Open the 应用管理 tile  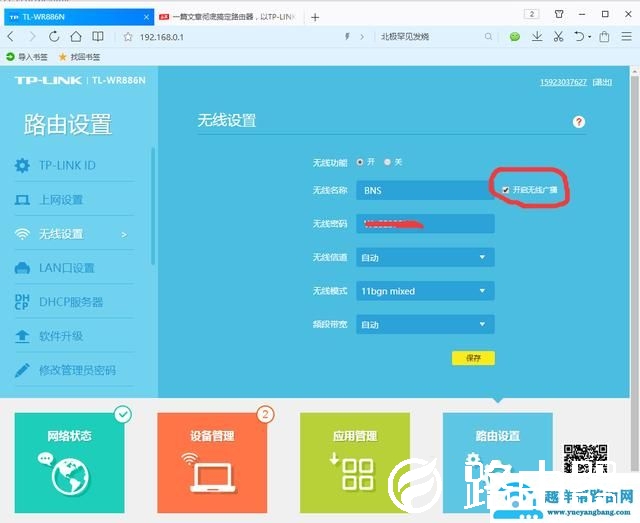355,463
